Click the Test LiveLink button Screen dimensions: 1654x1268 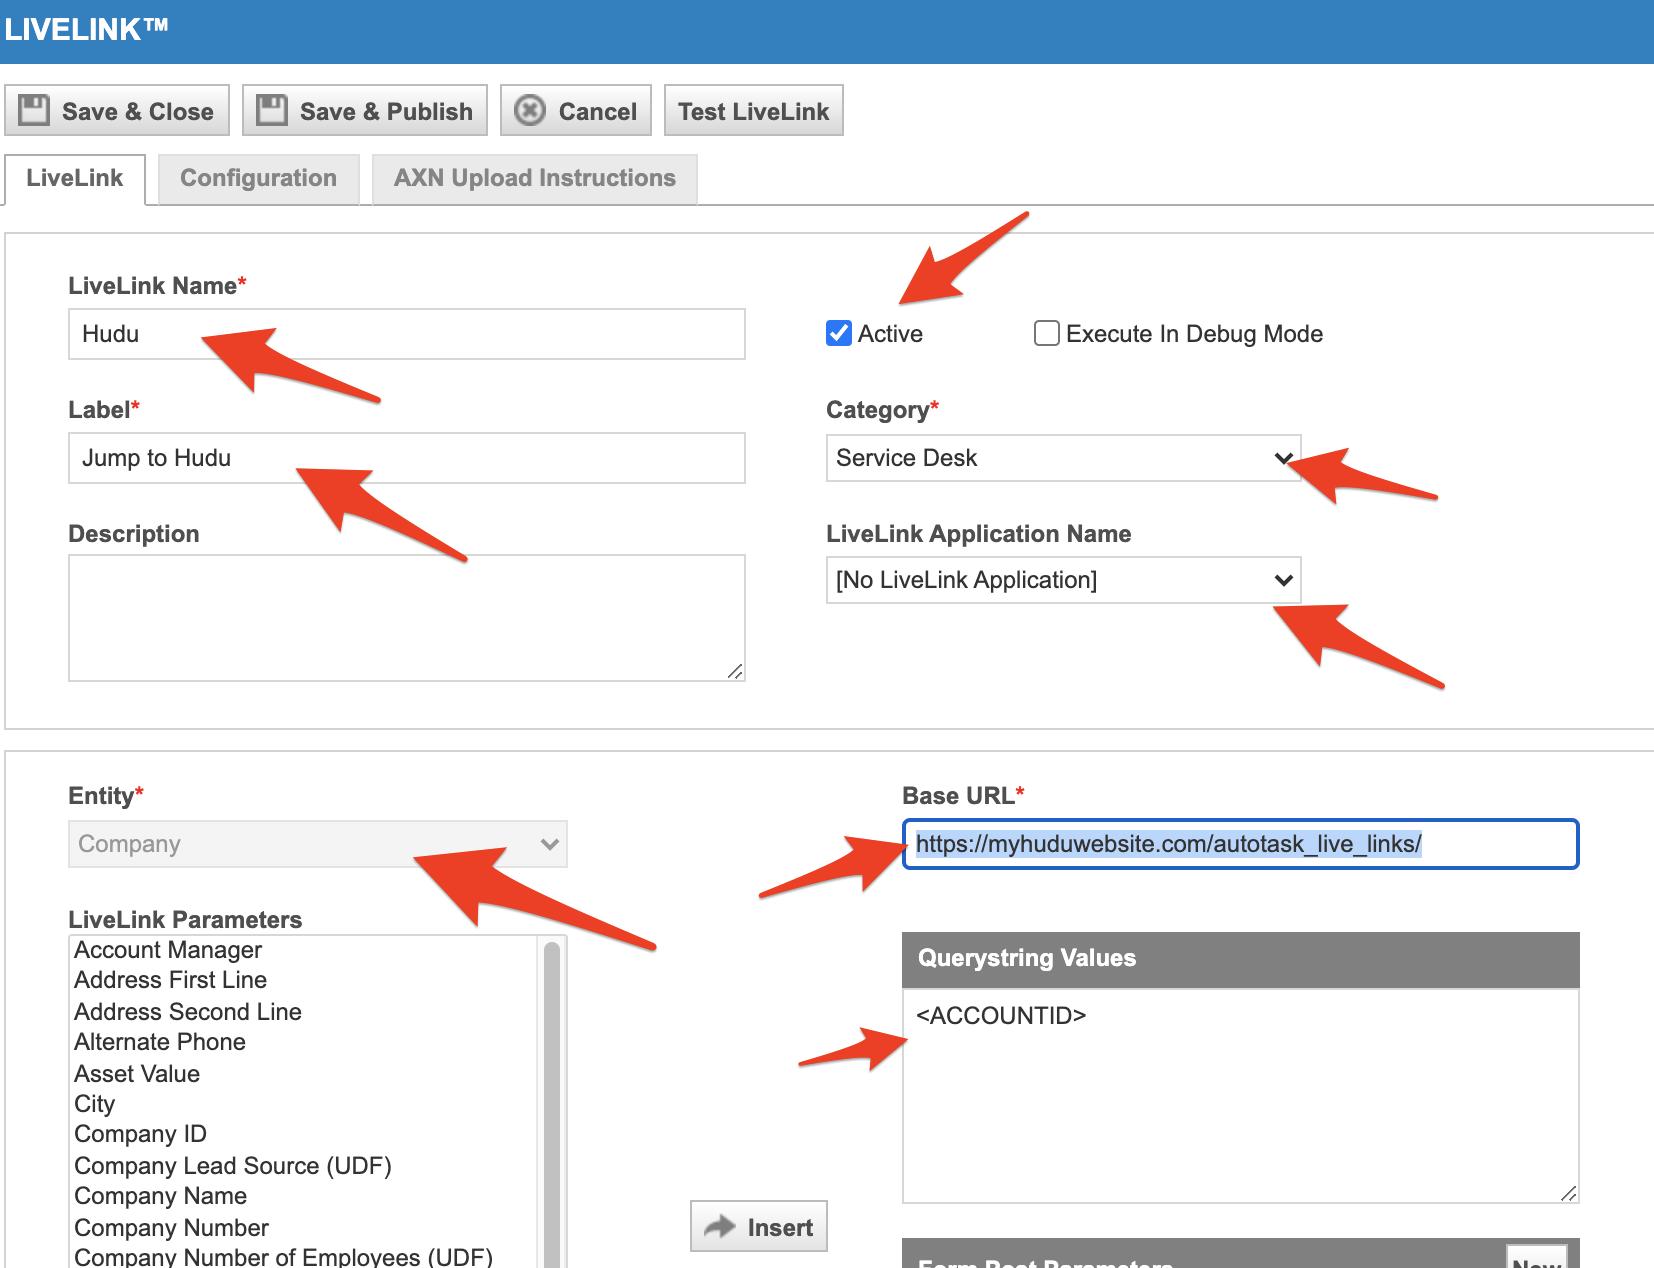[x=754, y=110]
